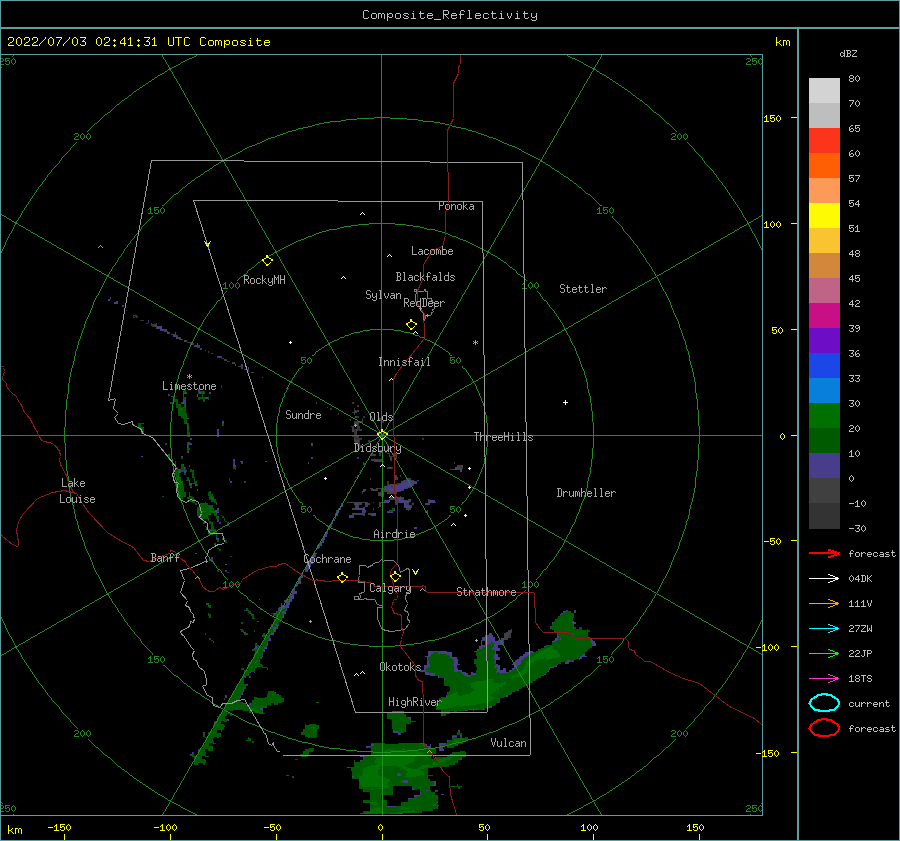Click the magenta 42-39 dBZ color swatch

click(x=824, y=316)
